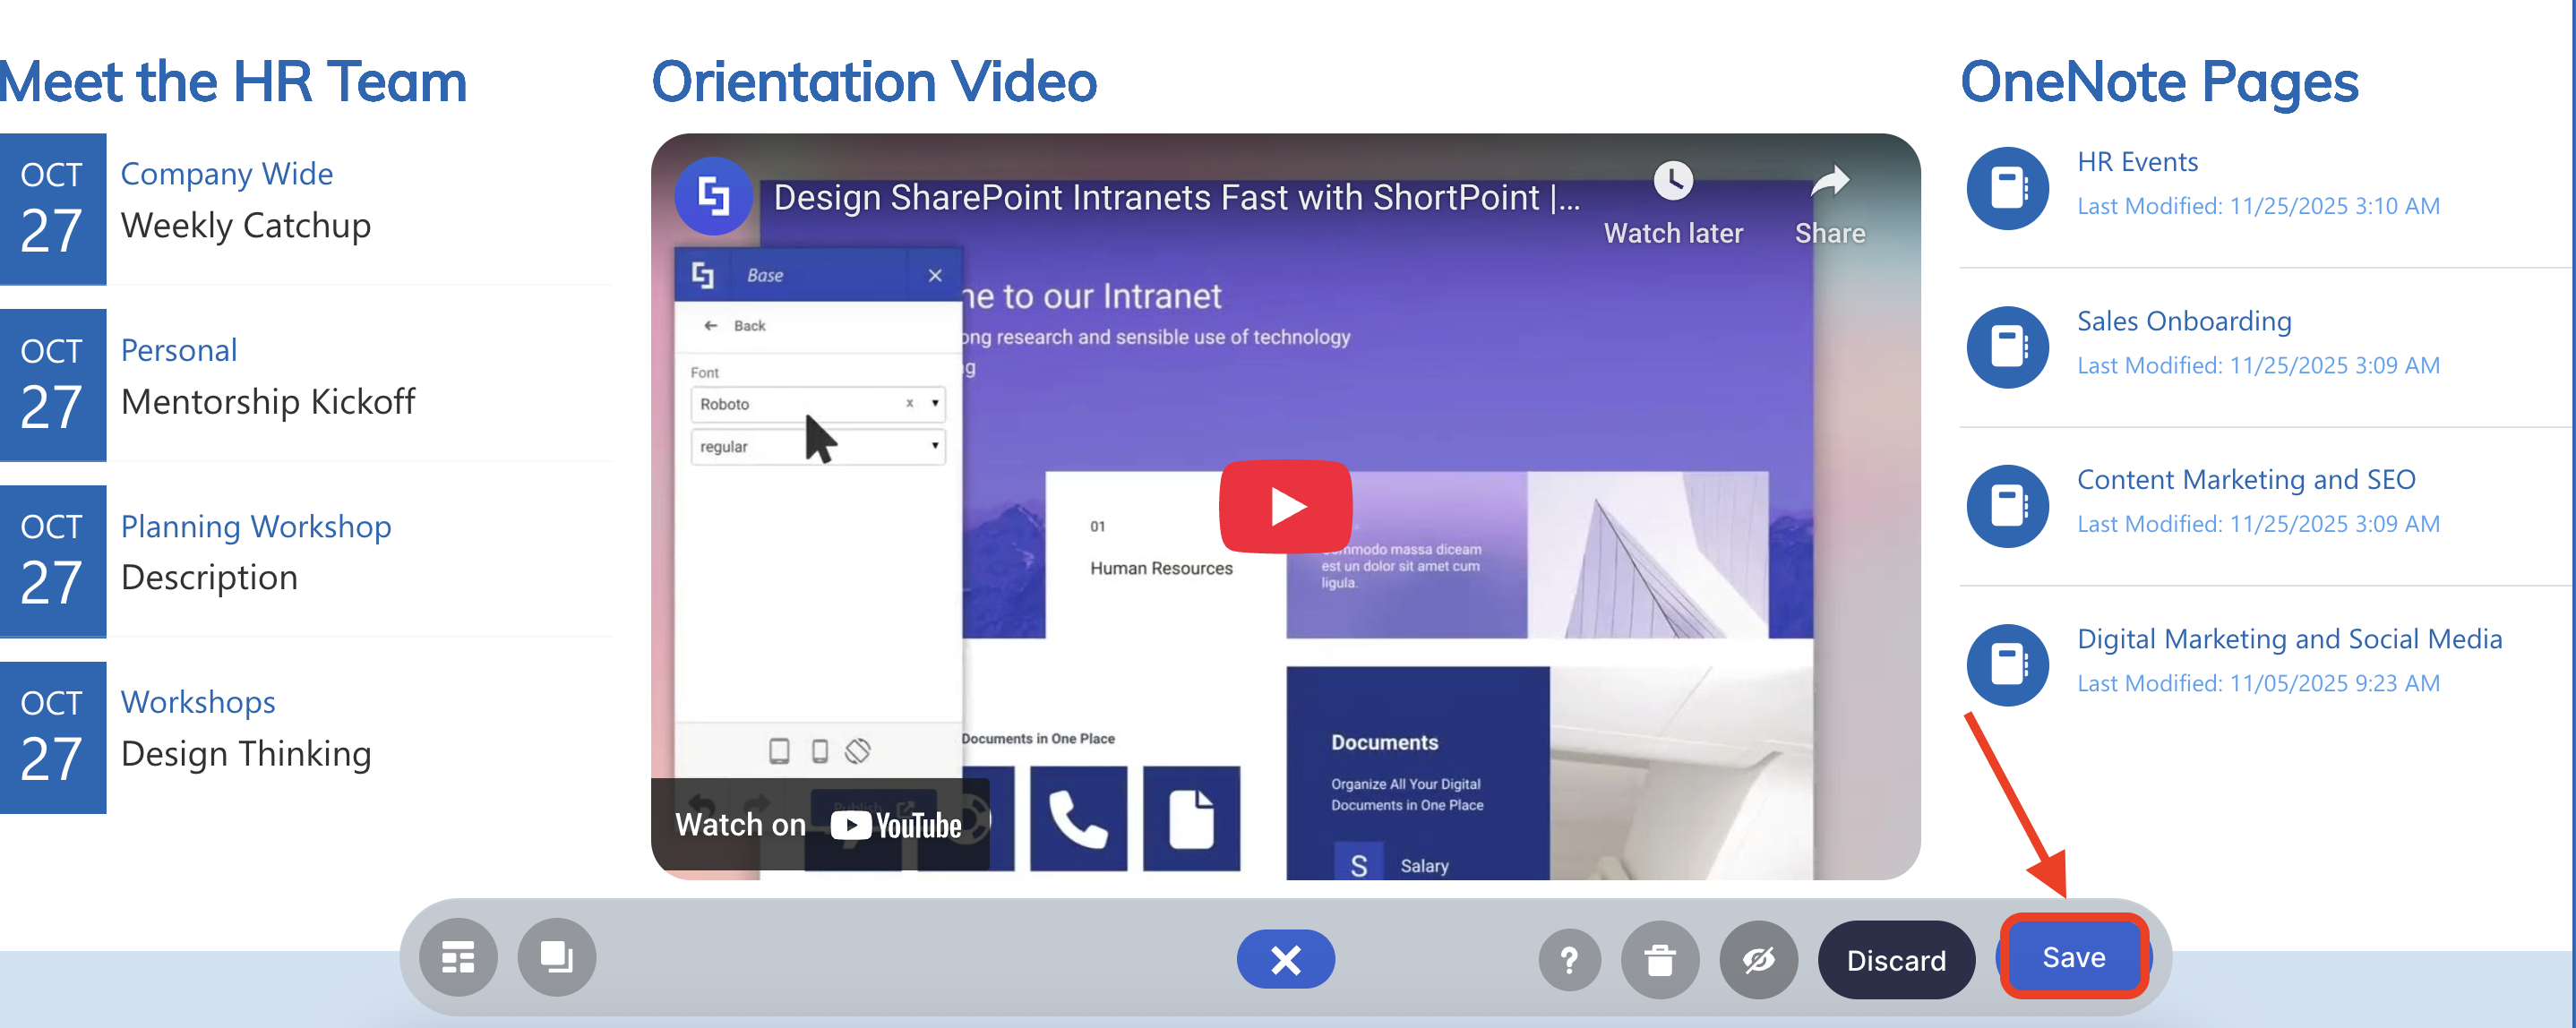Screen dimensions: 2576x1028
Task: Open the Mentorship Kickoff event
Action: click(268, 402)
